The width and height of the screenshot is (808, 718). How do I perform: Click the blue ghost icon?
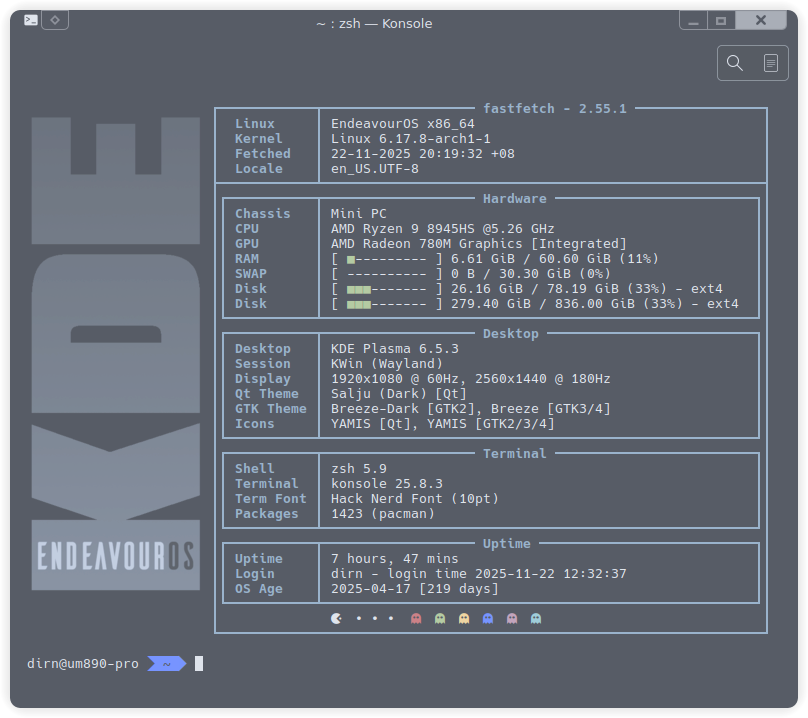(488, 618)
